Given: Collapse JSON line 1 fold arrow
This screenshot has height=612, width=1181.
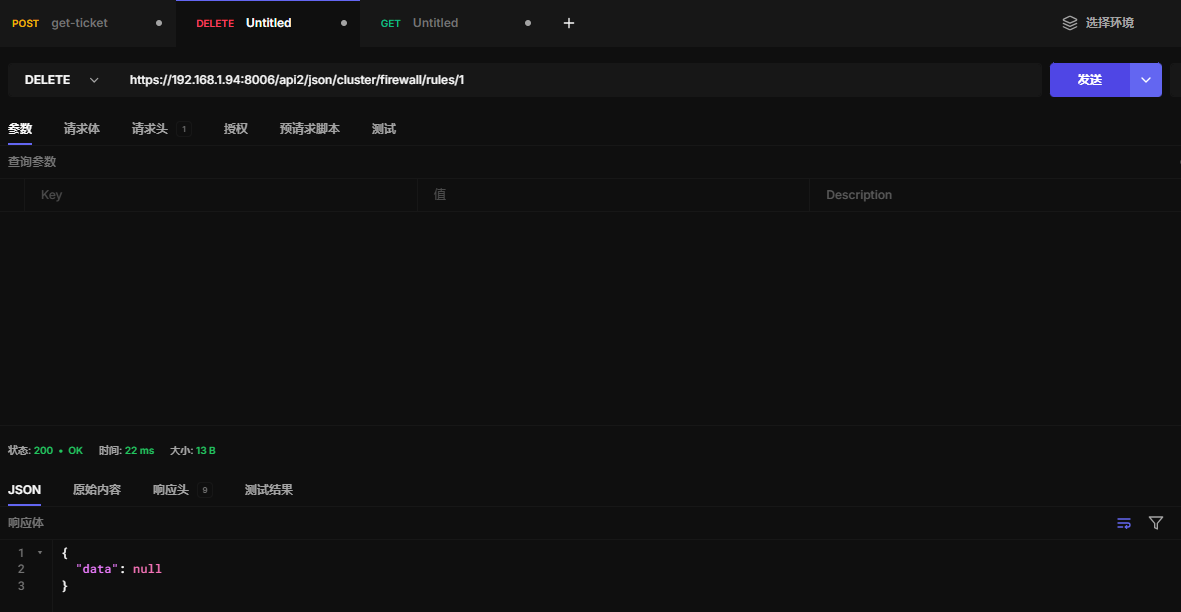Looking at the screenshot, I should (x=40, y=552).
